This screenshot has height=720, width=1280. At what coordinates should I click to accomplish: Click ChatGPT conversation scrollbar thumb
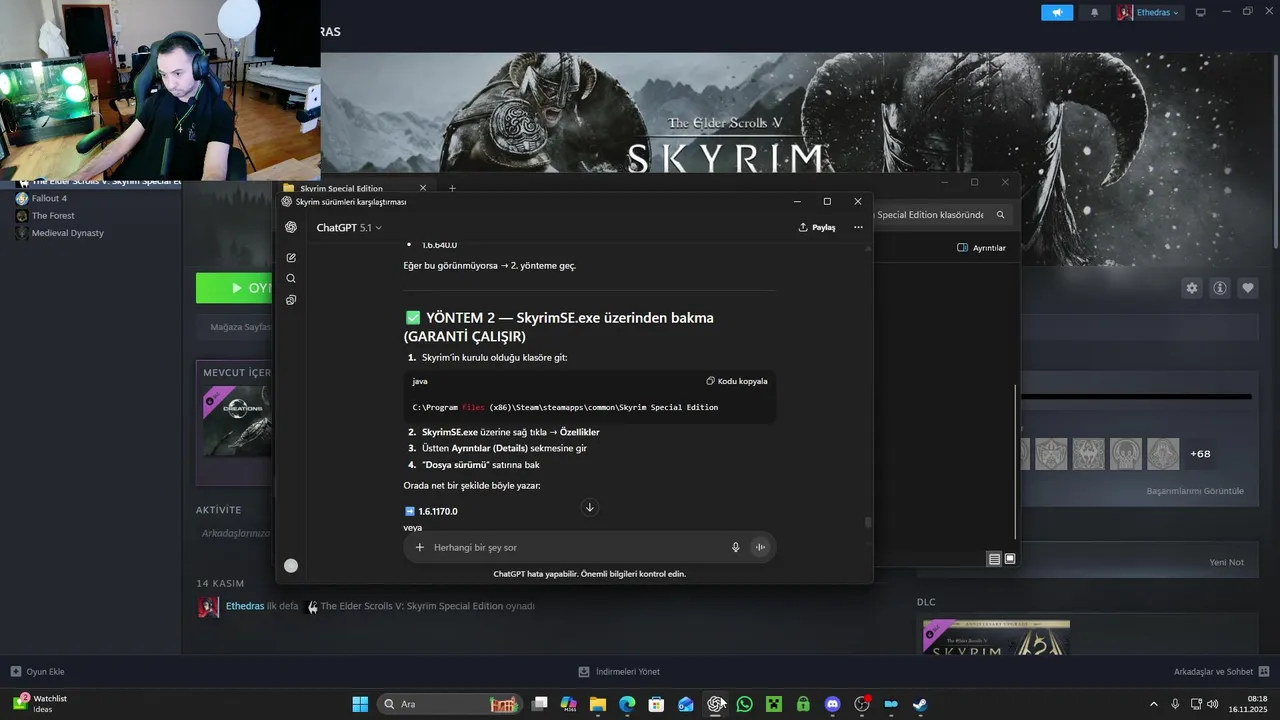point(868,522)
